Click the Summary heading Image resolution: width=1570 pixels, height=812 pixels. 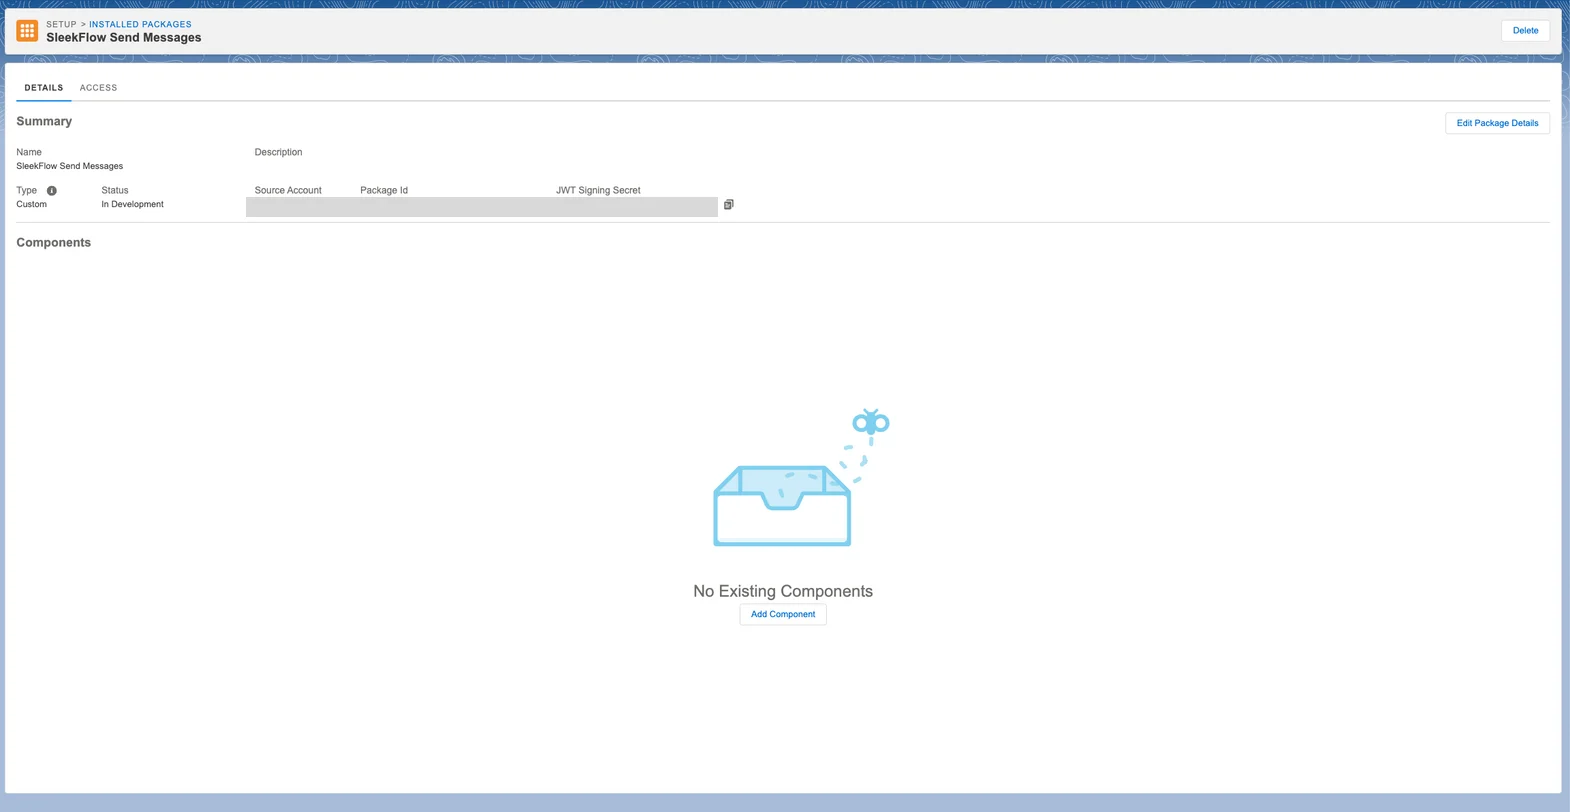44,121
